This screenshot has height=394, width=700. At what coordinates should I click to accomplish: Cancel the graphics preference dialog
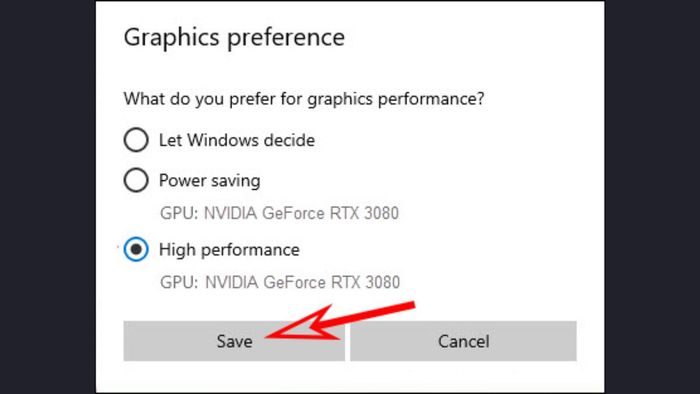[463, 341]
